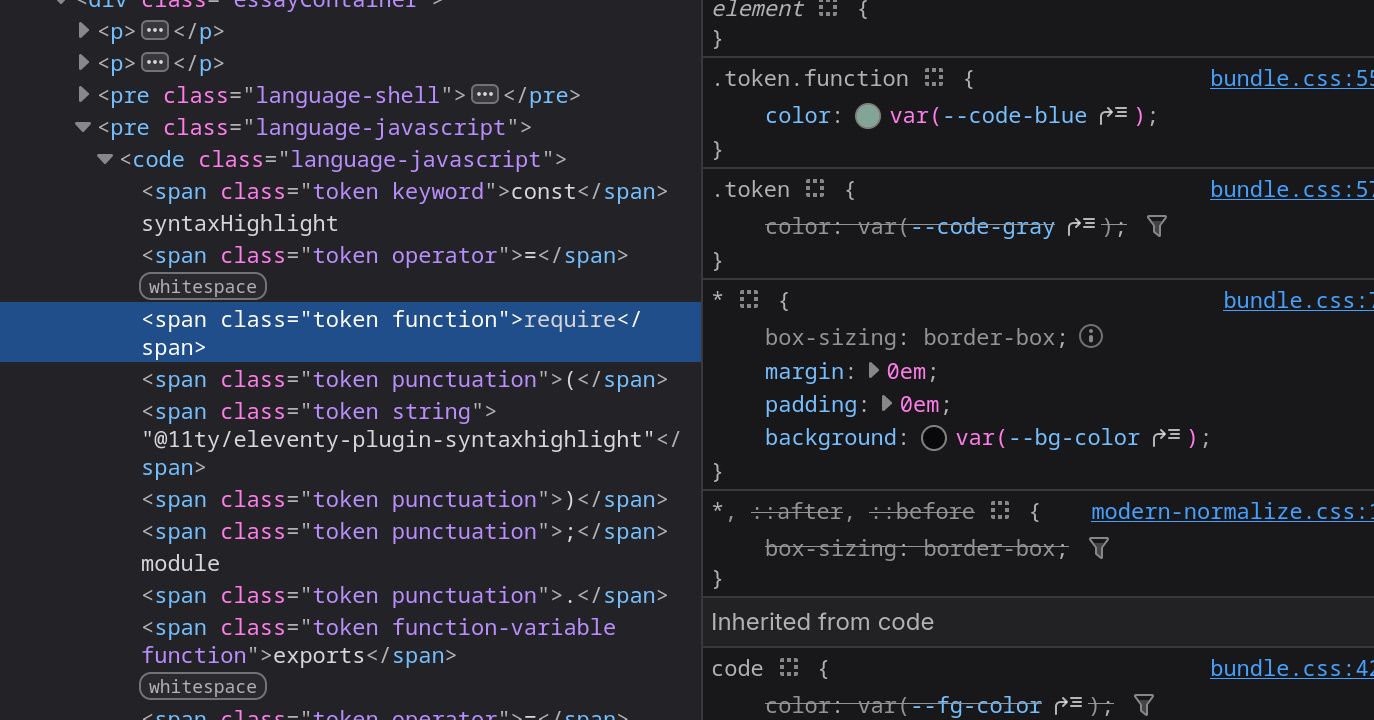The width and height of the screenshot is (1374, 720).
Task: Click the filter icon beside --code-gray color
Action: (1157, 226)
